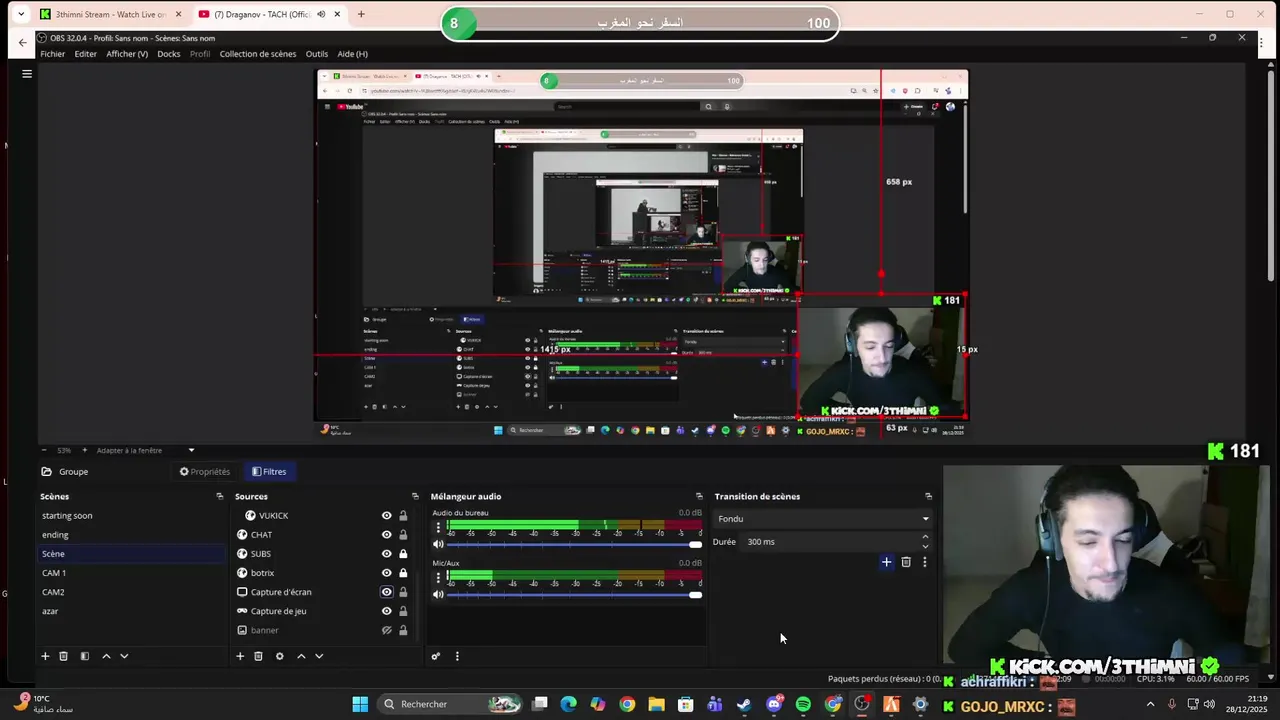Remove the transition with trash icon
This screenshot has width=1280, height=720.
coord(906,562)
